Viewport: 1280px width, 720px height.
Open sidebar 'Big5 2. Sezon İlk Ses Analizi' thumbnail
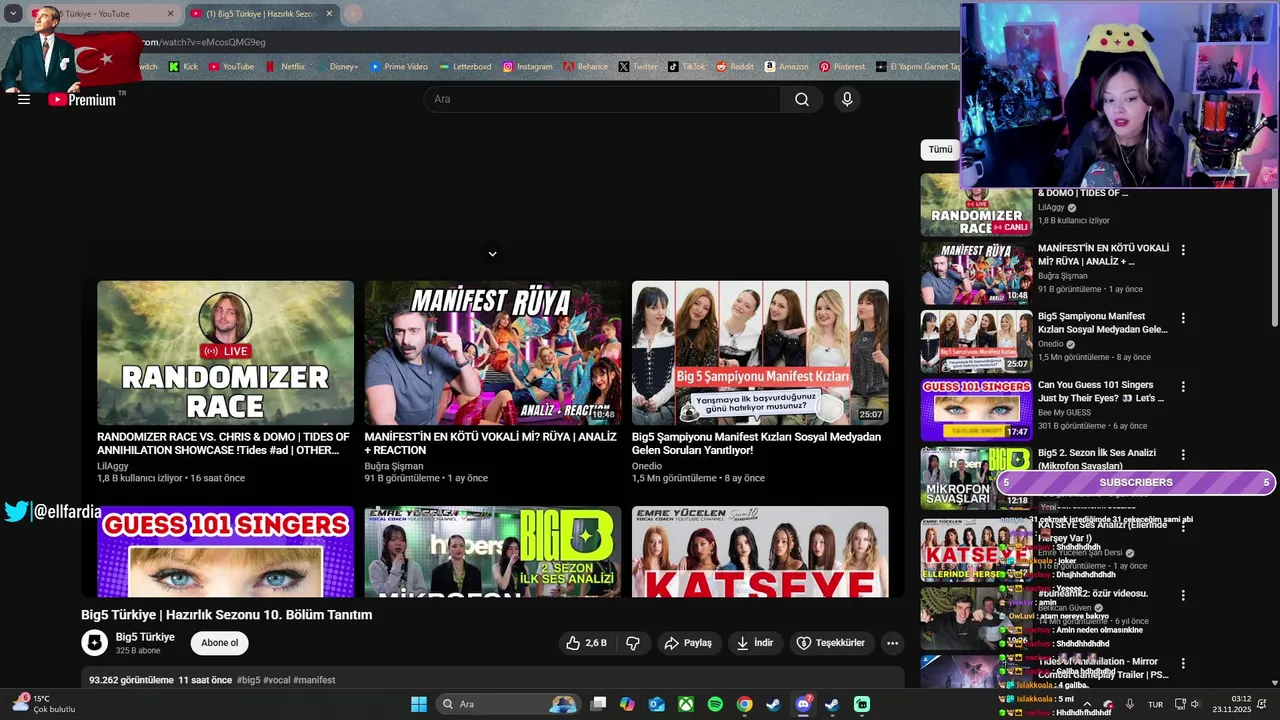pyautogui.click(x=976, y=478)
